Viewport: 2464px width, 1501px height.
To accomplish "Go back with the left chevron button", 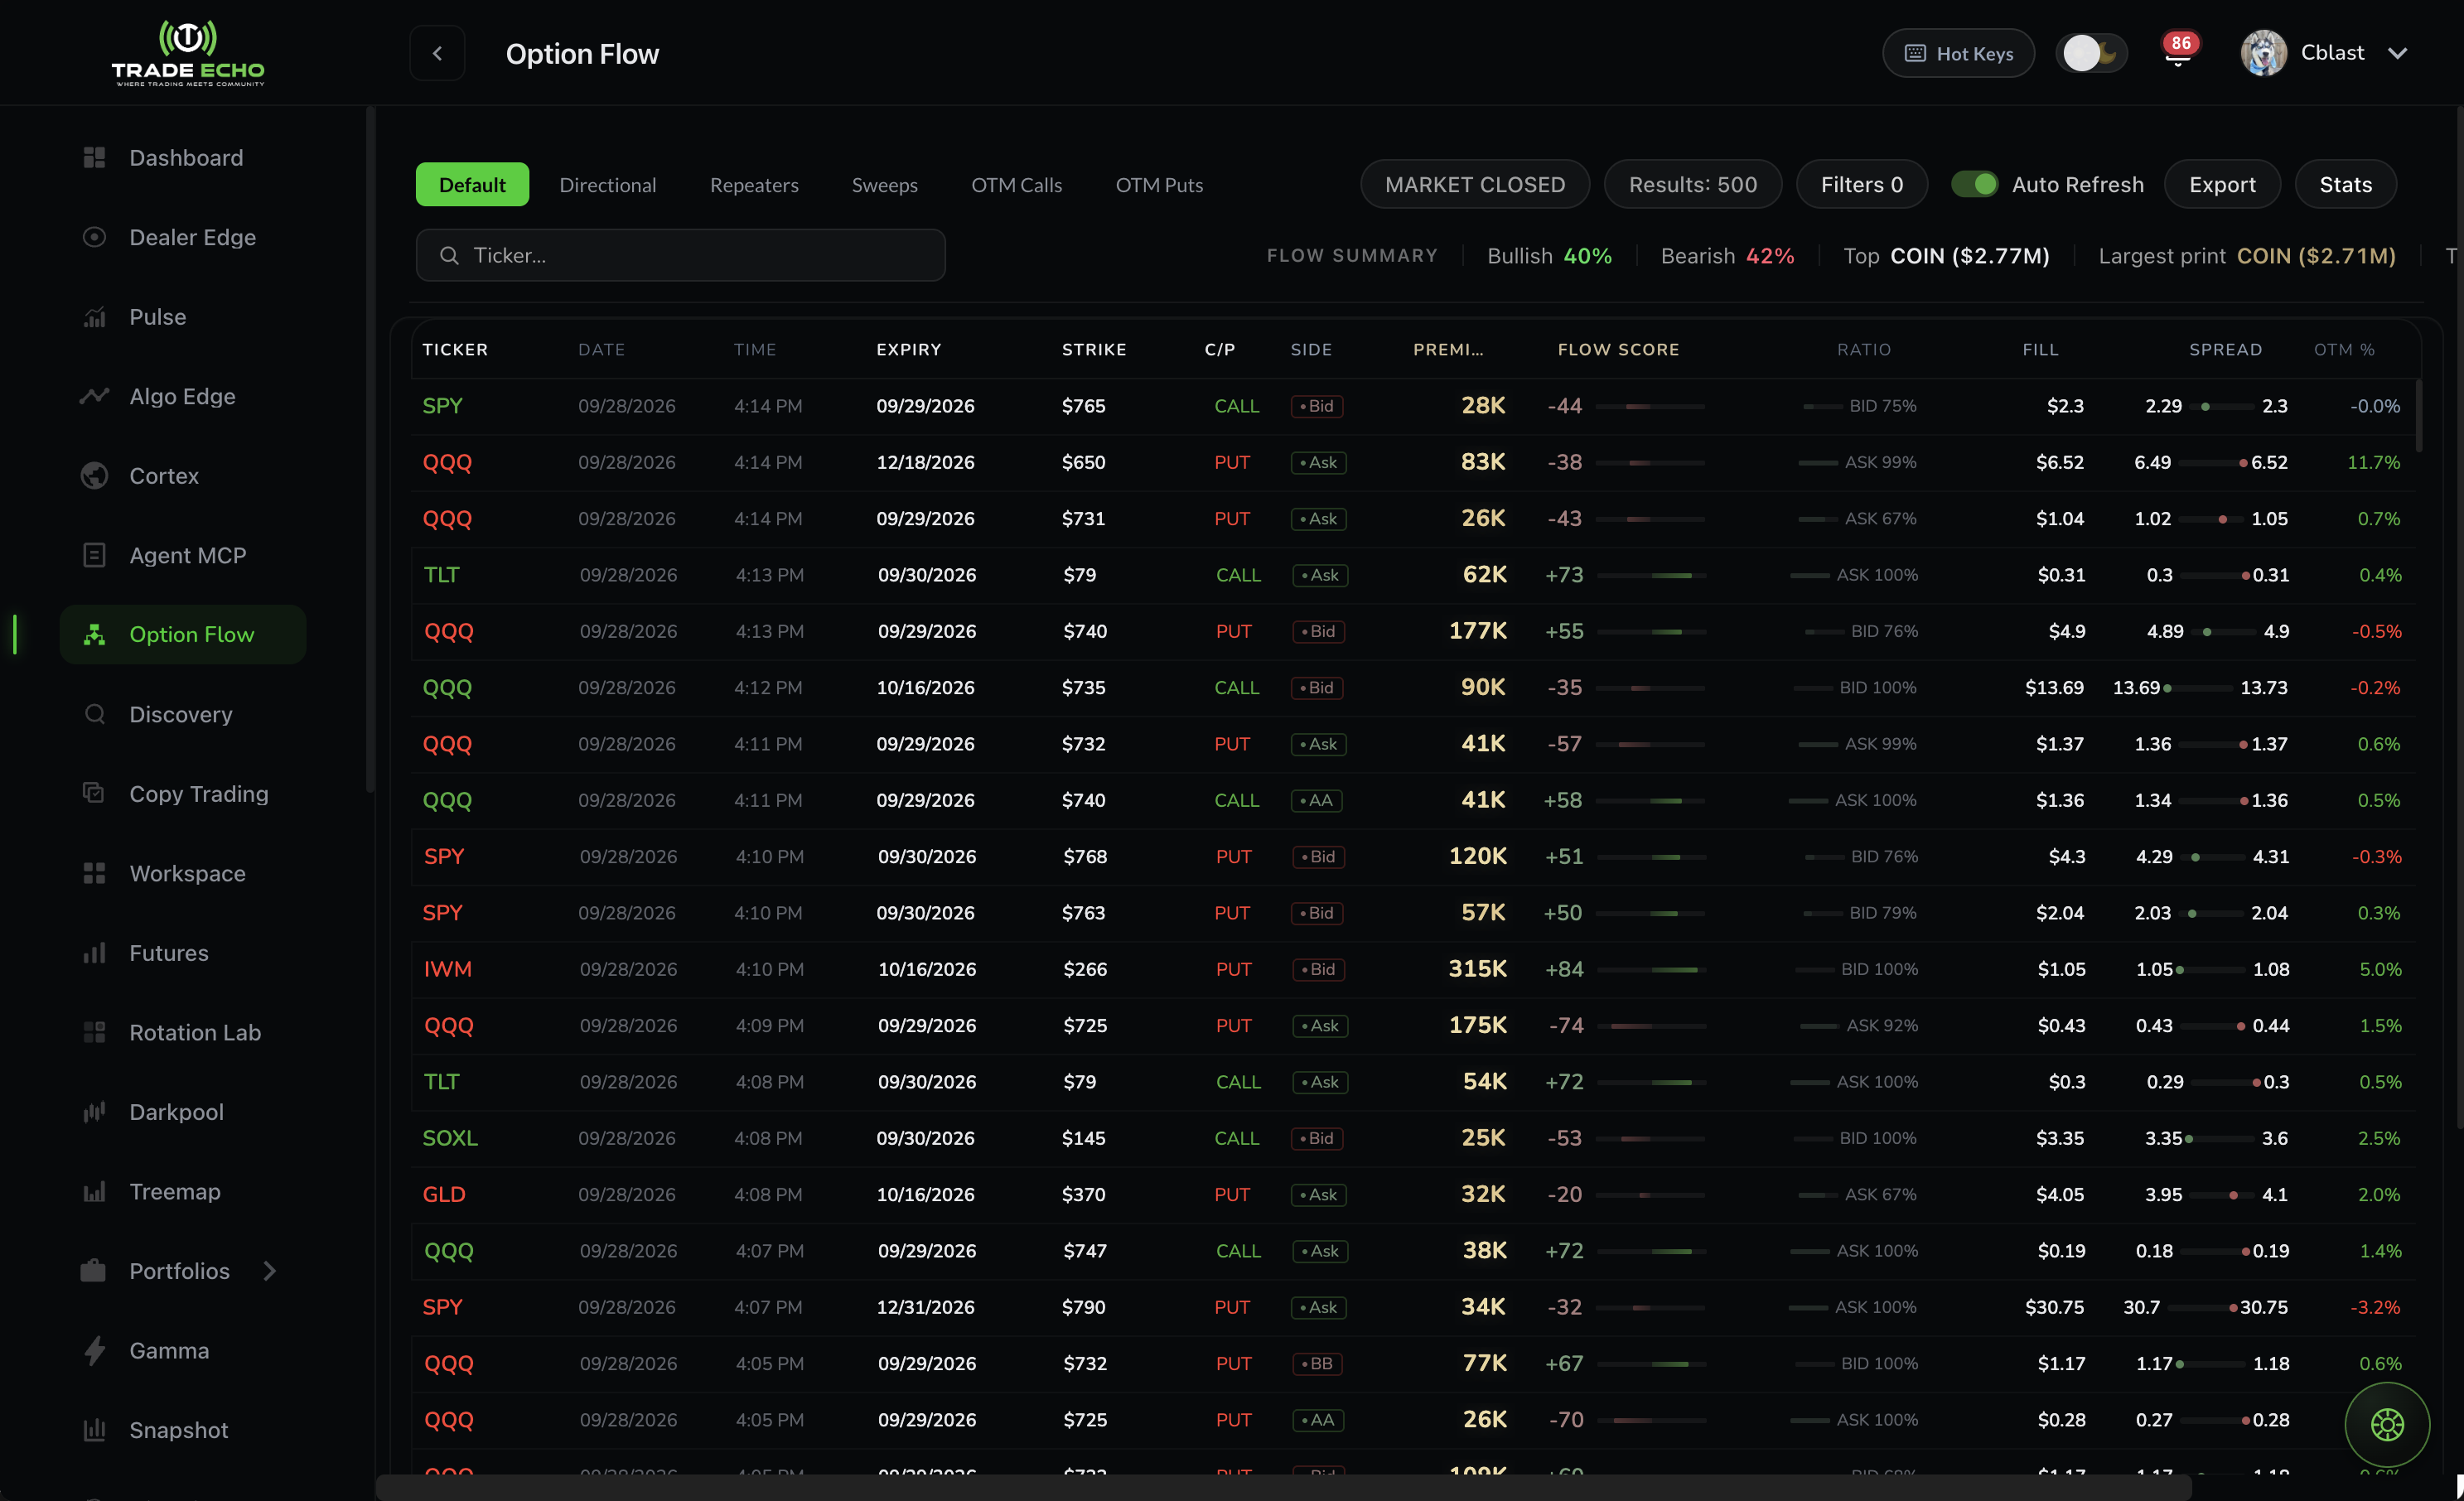I will (x=437, y=53).
